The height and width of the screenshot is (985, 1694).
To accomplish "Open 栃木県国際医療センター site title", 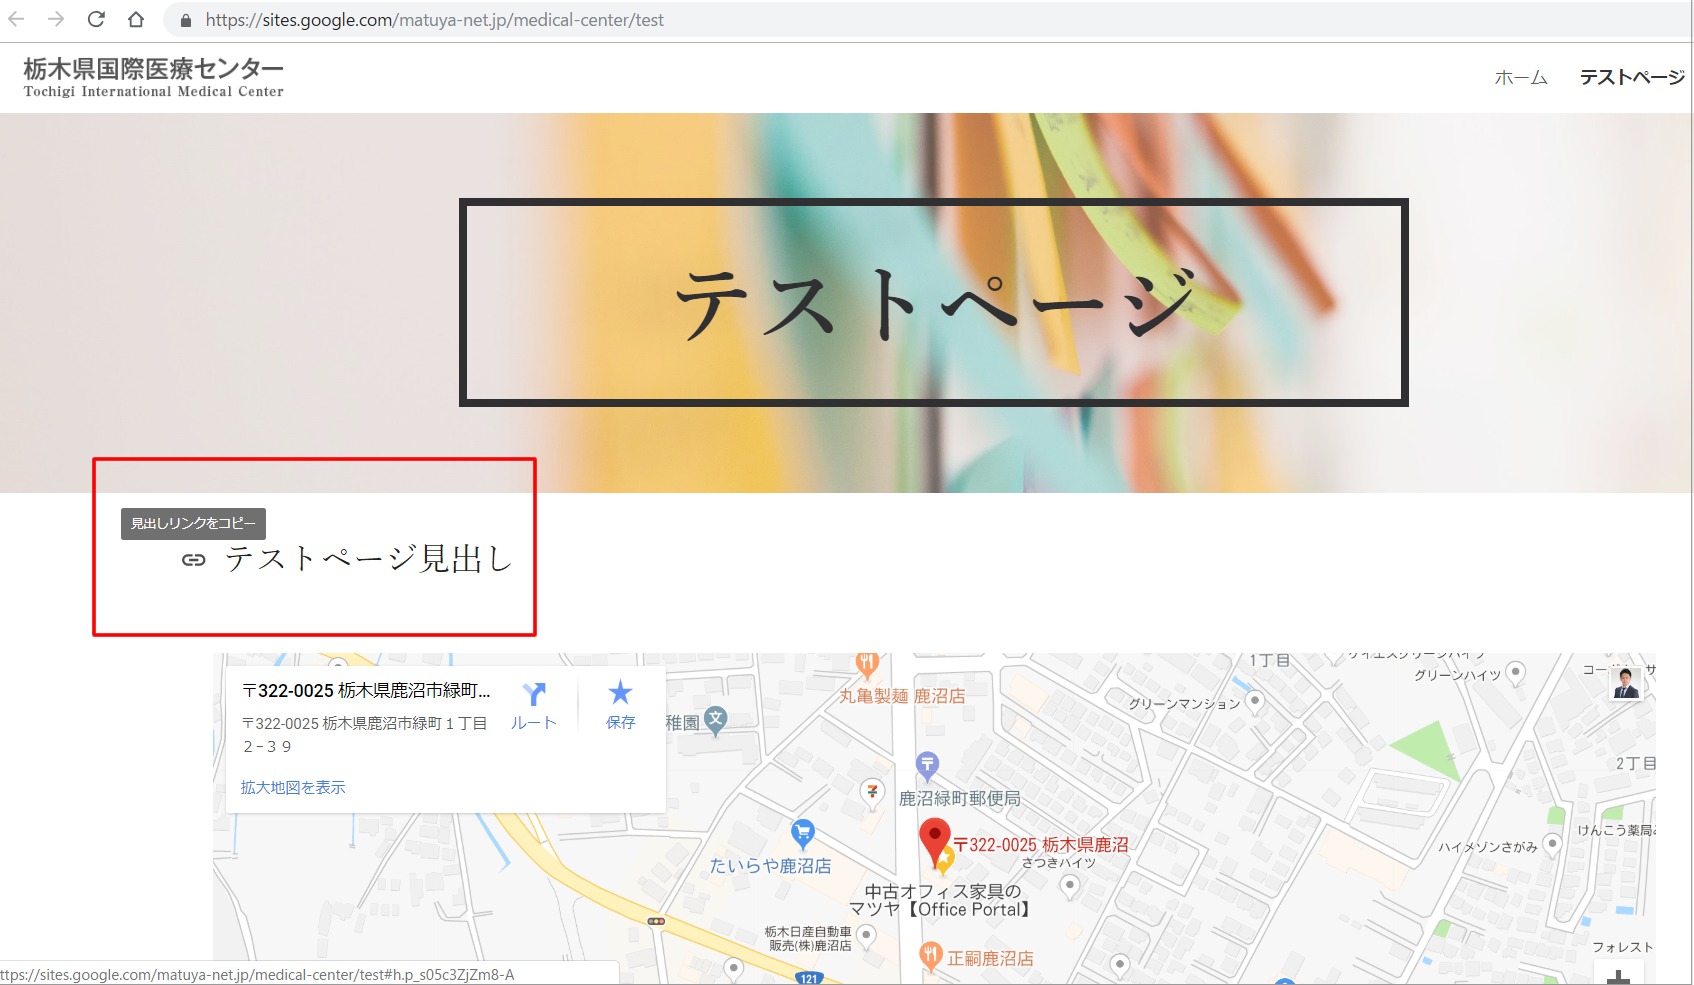I will [153, 77].
